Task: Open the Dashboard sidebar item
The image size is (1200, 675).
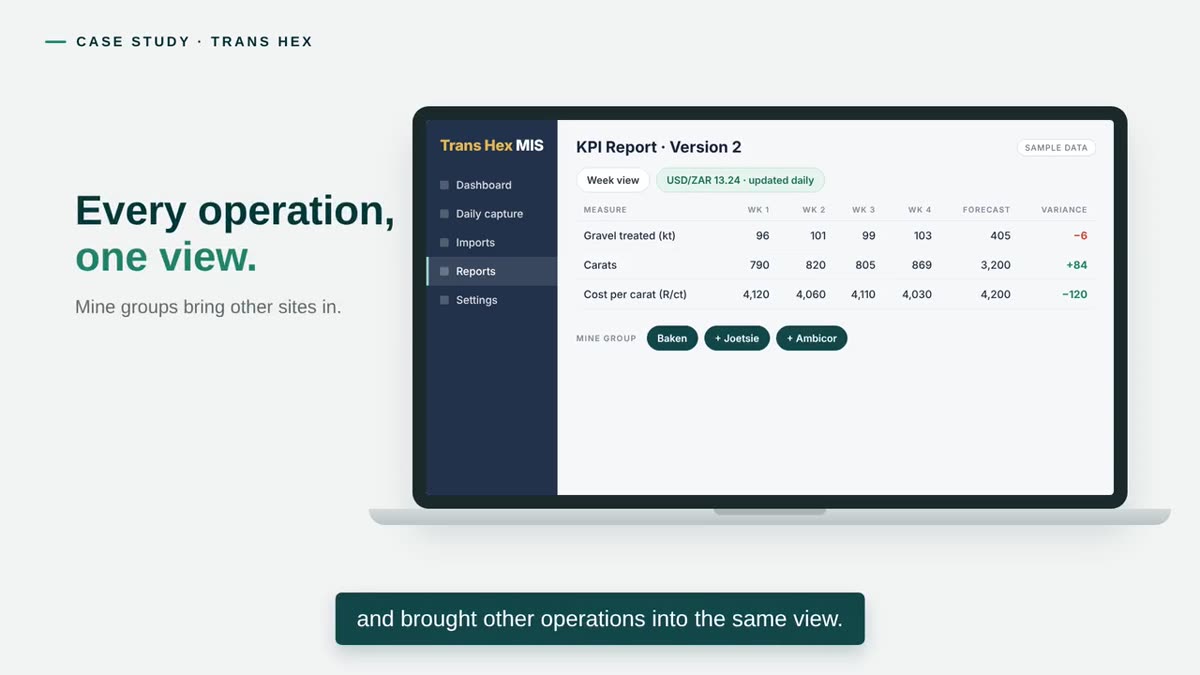Action: pyautogui.click(x=492, y=185)
